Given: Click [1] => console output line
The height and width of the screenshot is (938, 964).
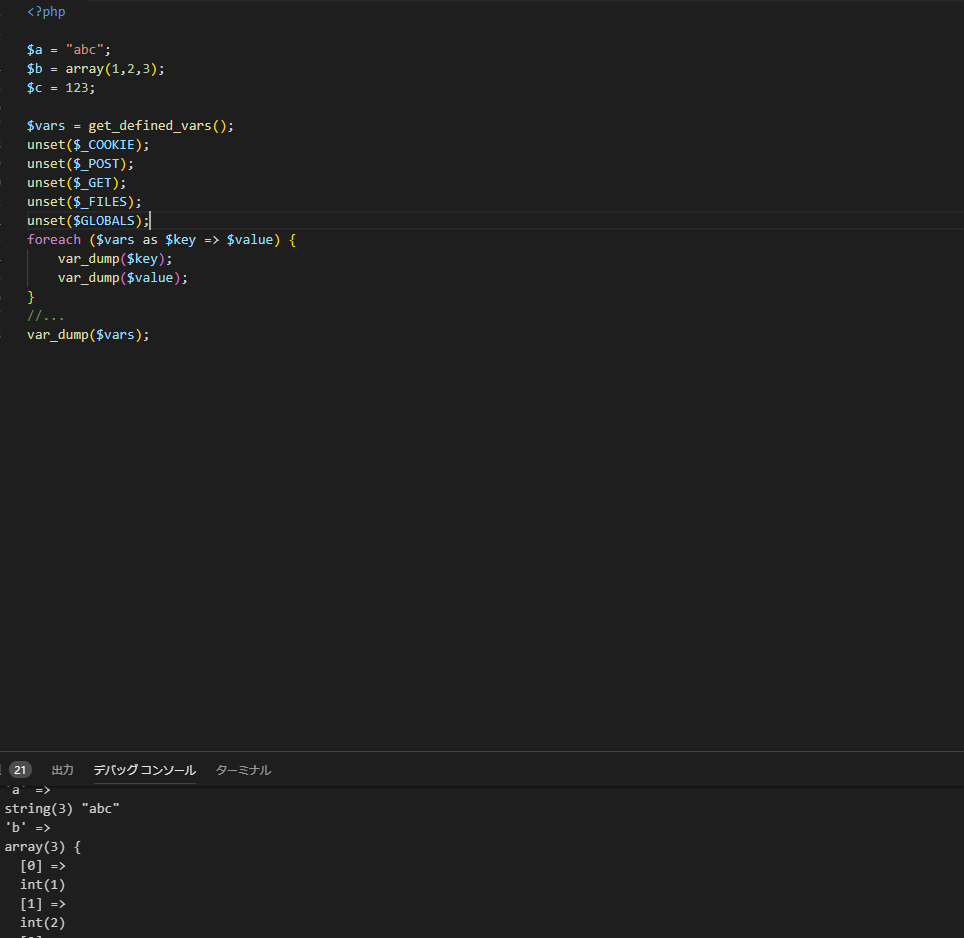Looking at the screenshot, I should [43, 904].
